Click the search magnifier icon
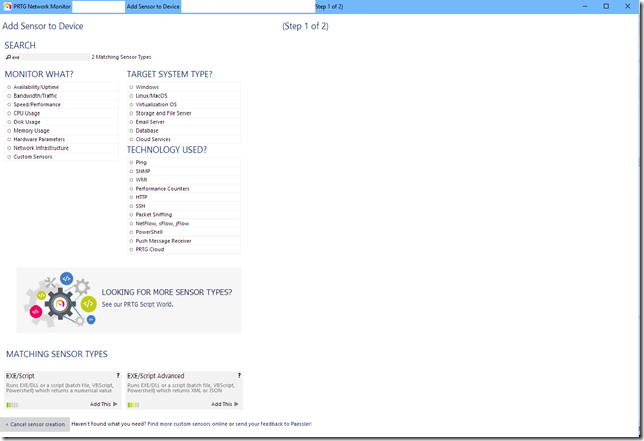This screenshot has height=441, width=644. coord(8,57)
